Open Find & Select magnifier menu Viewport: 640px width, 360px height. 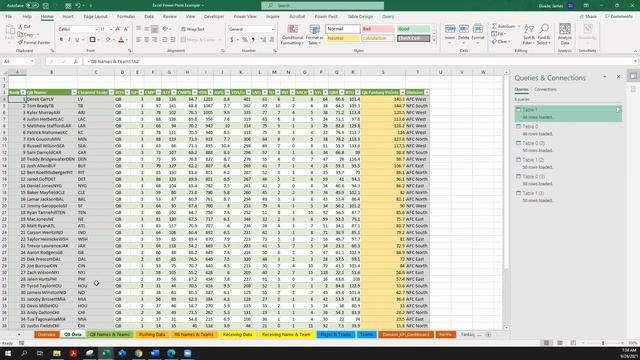tap(544, 34)
